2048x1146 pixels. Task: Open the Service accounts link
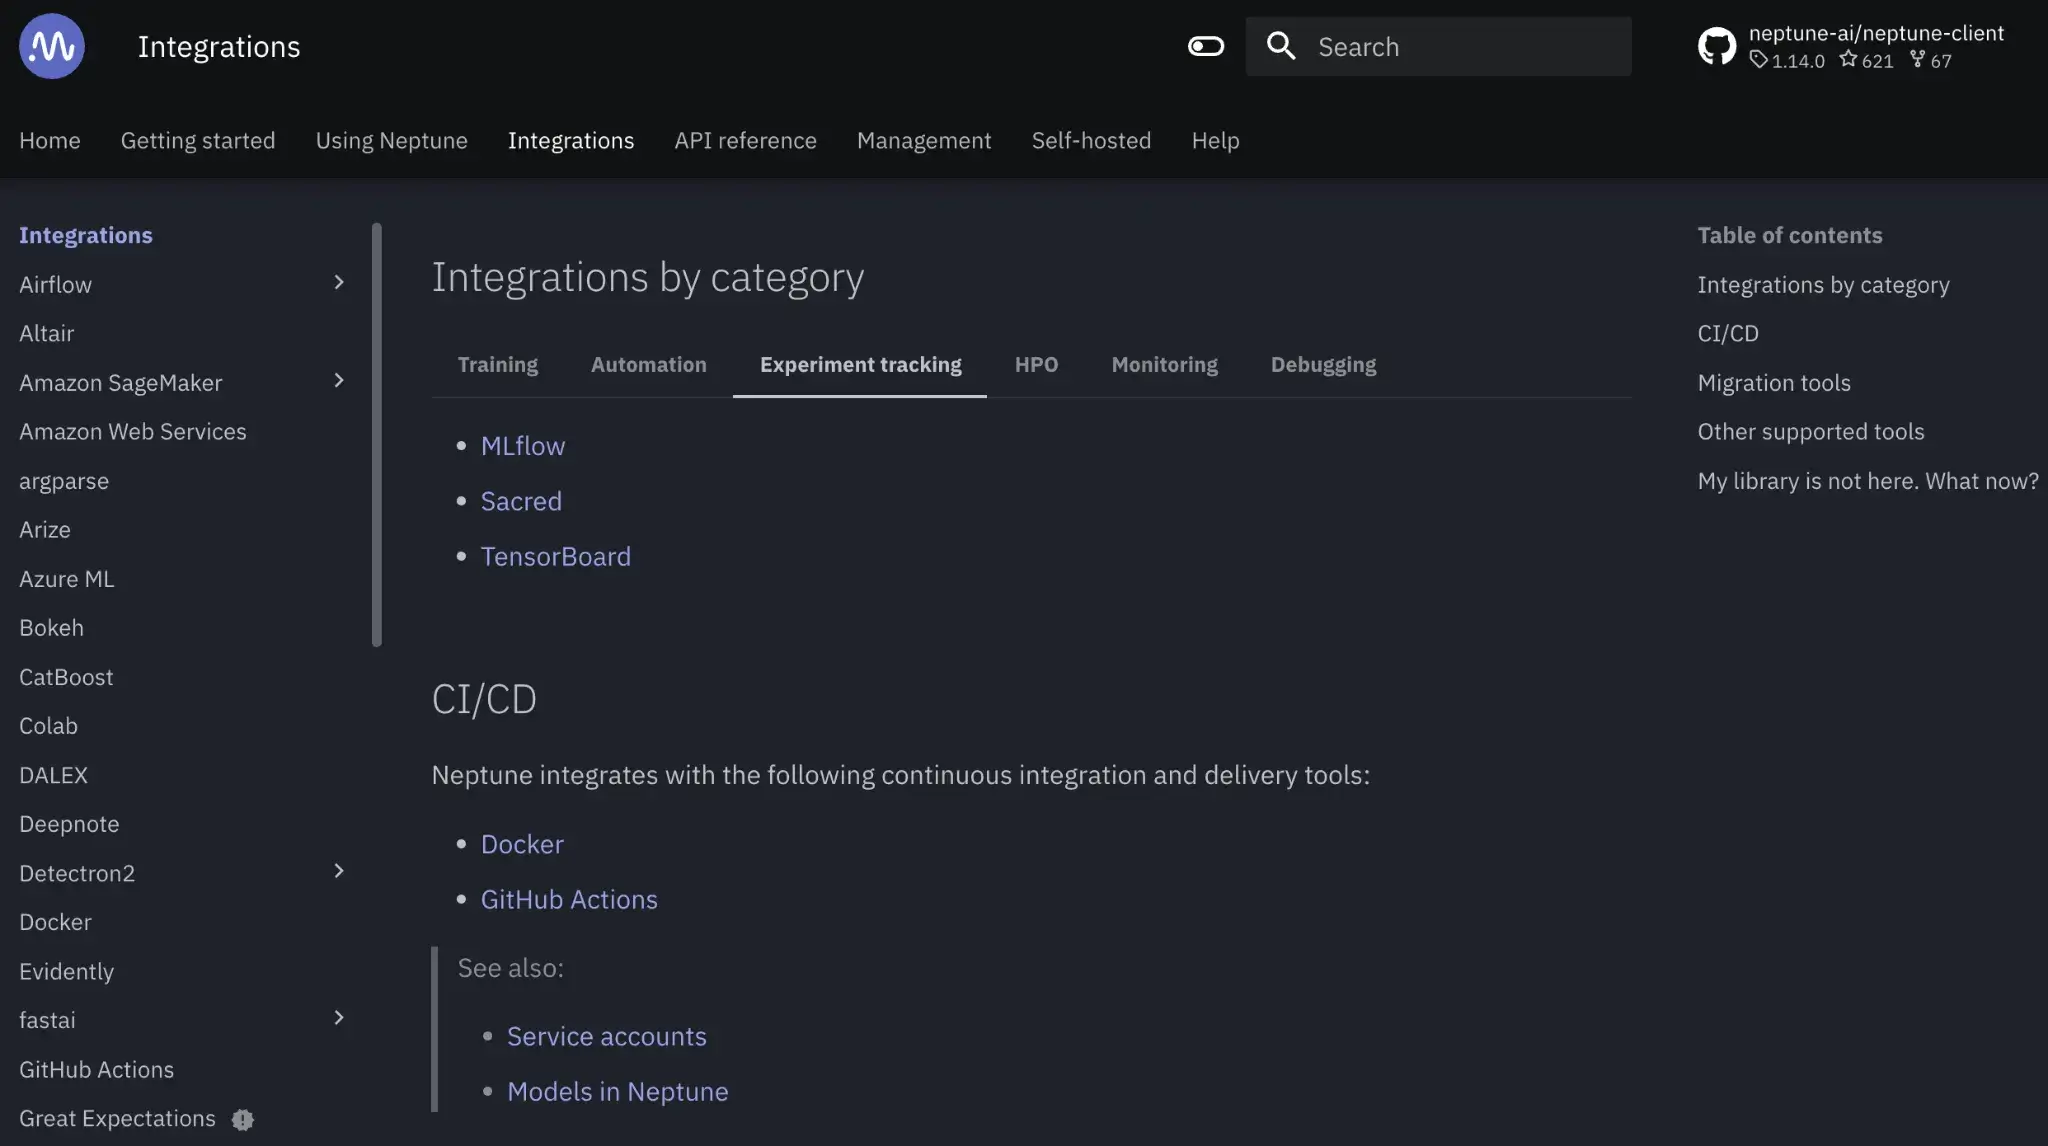point(606,1037)
